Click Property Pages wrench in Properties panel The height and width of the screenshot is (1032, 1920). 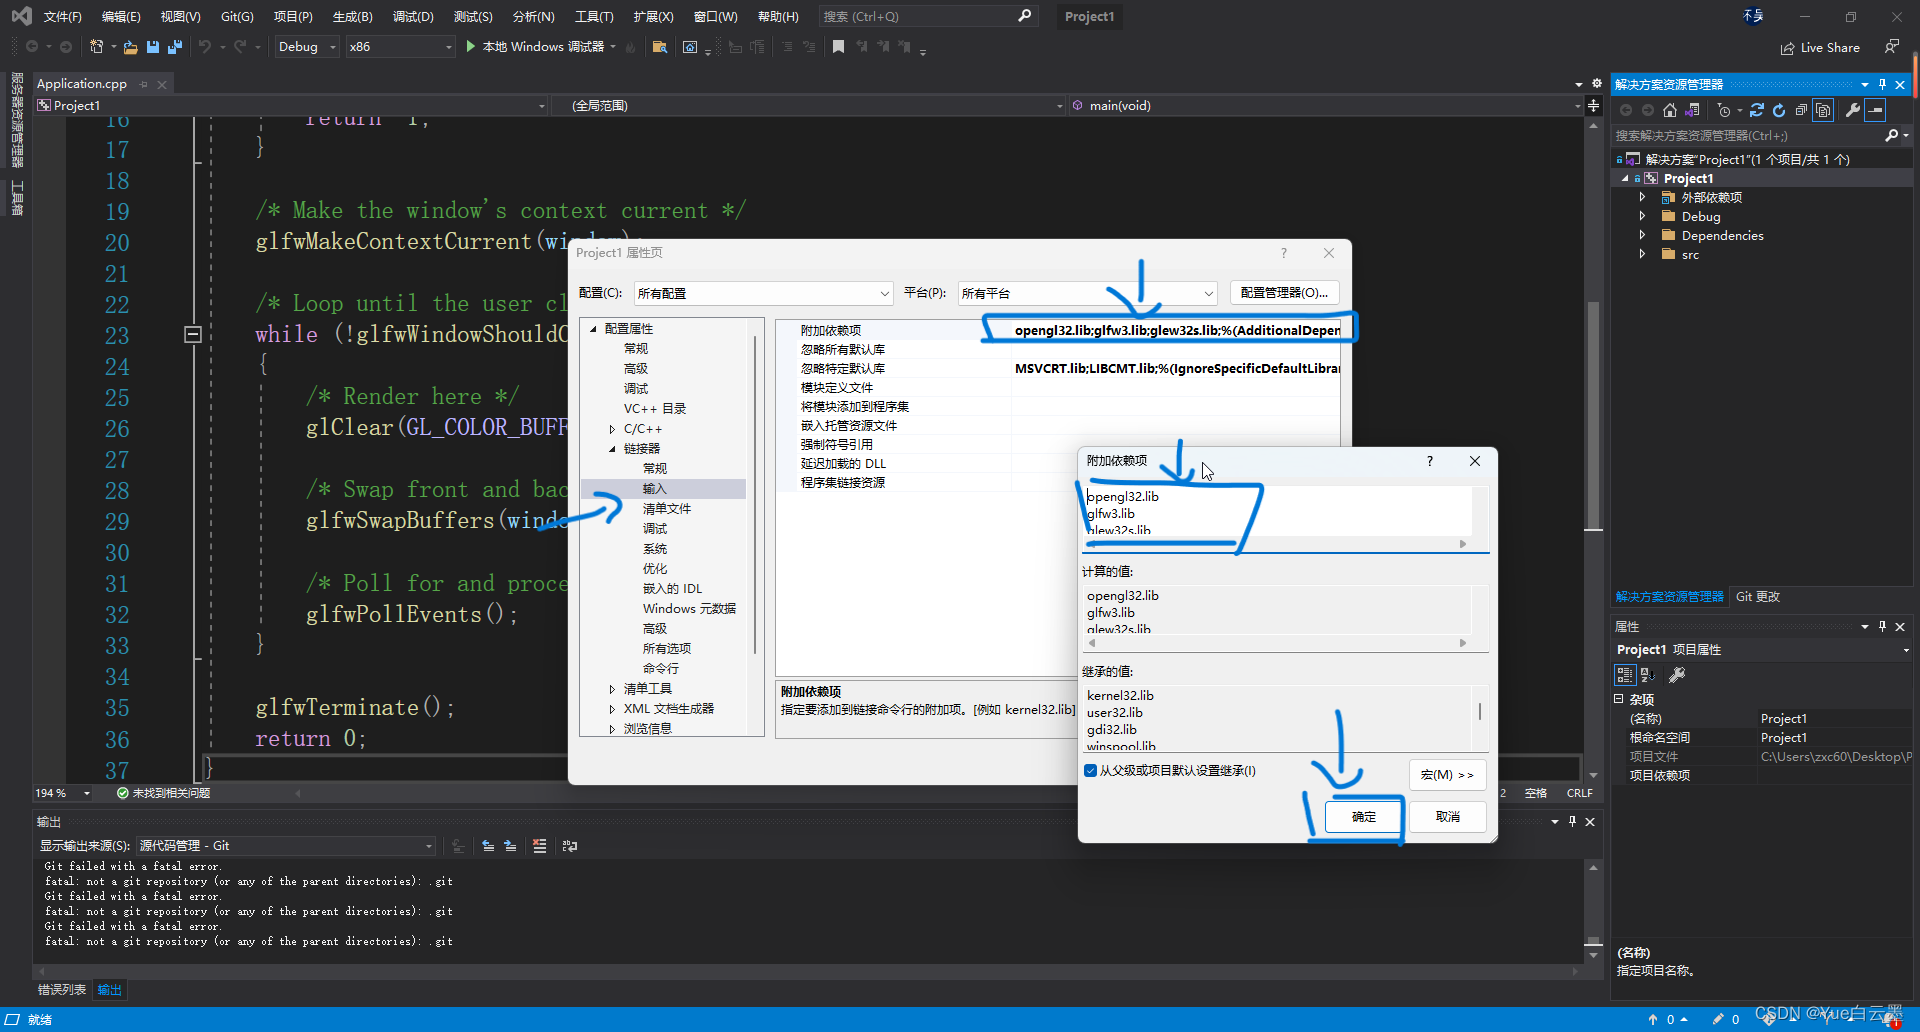coord(1677,675)
